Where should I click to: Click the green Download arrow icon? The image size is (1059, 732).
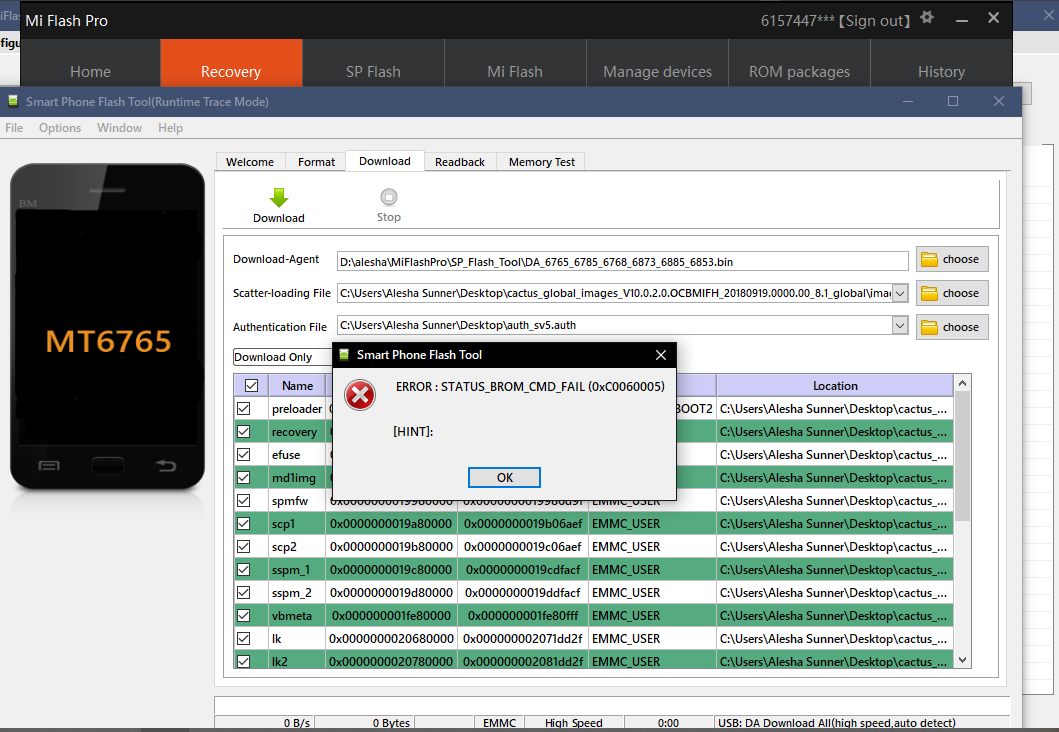tap(279, 198)
